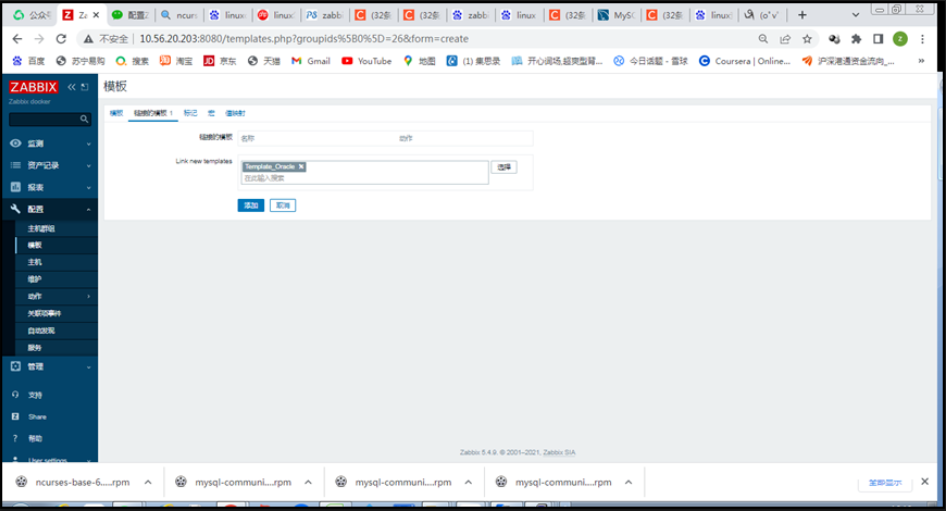Viewport: 948px width, 514px height.
Task: Click the 选择 select button
Action: click(504, 167)
